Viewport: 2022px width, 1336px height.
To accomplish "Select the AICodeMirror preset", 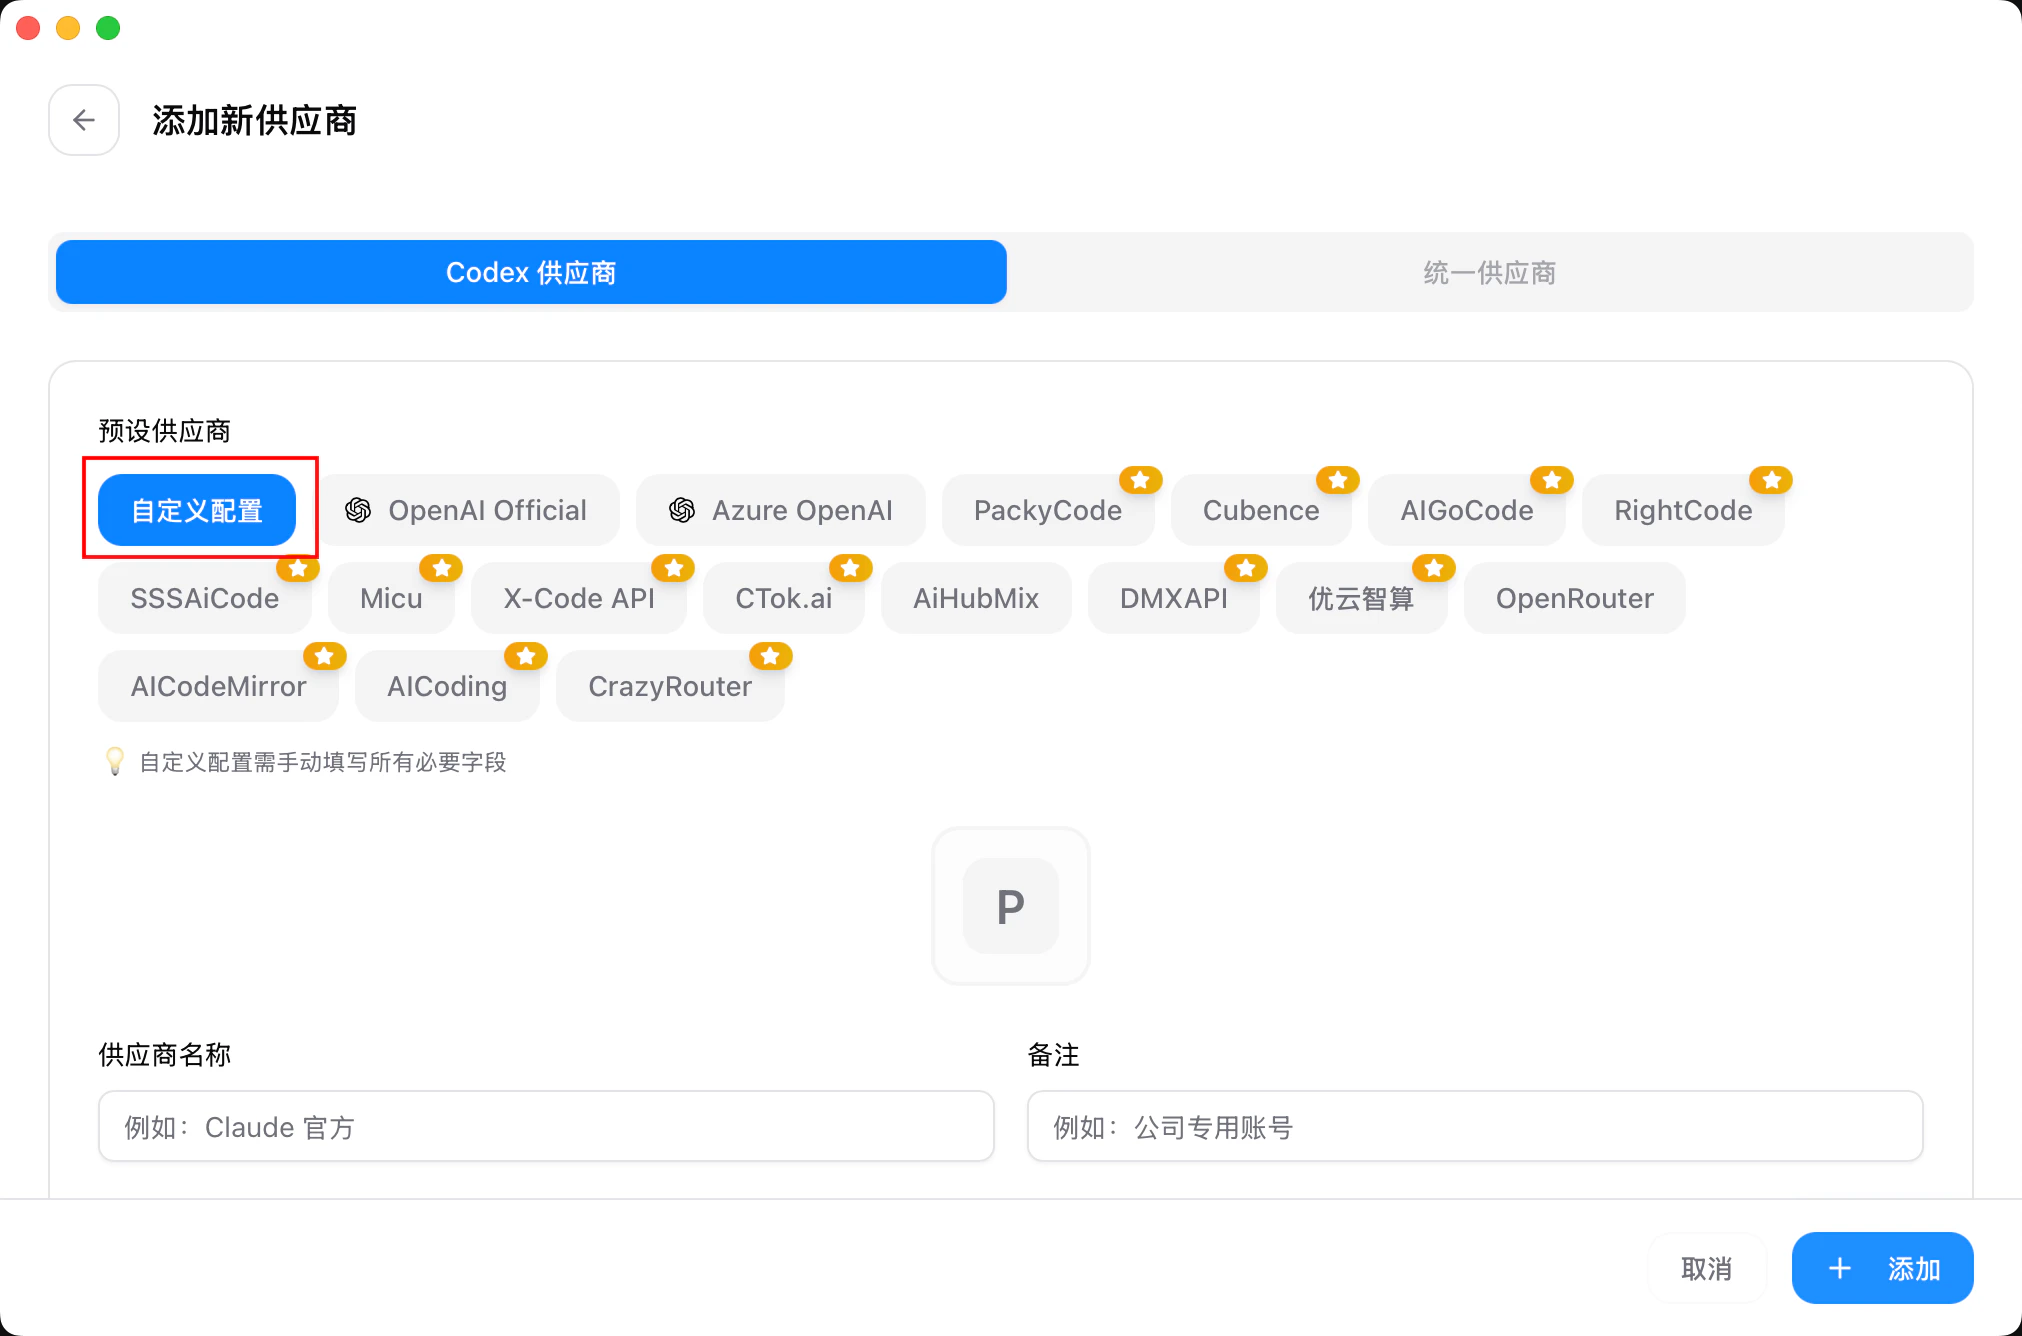I will 218,686.
